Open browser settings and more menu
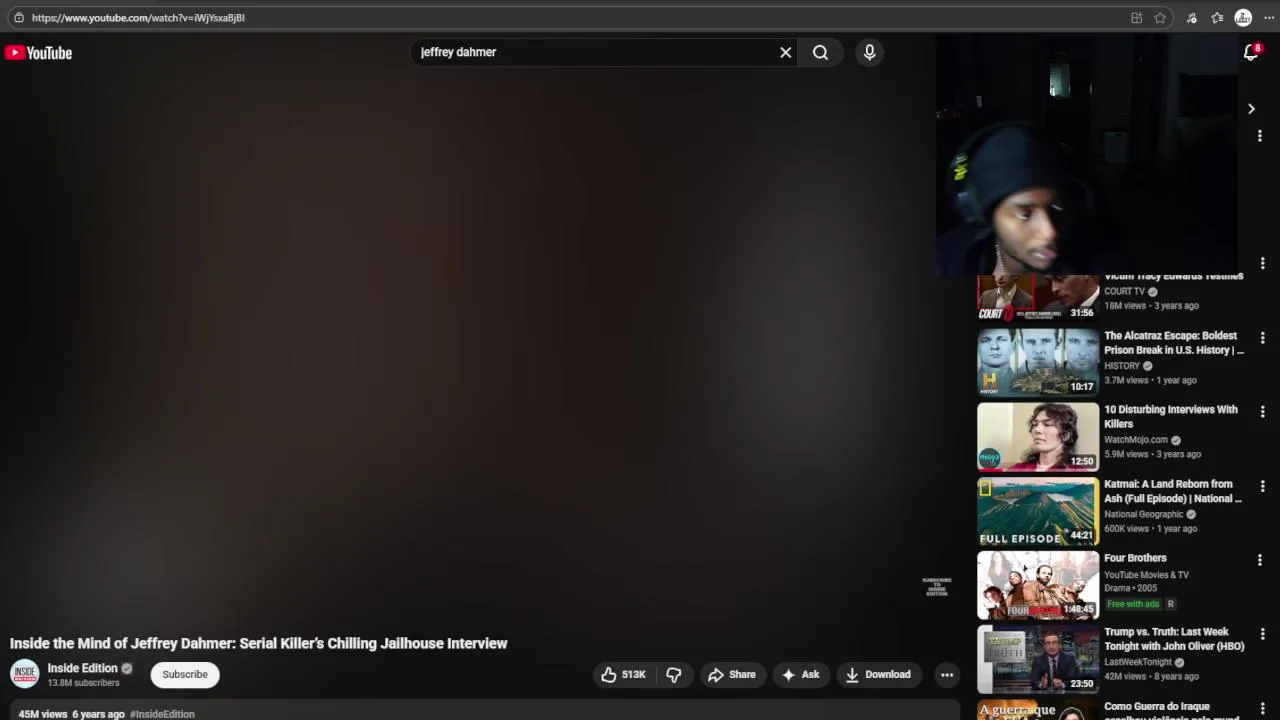 coord(1269,17)
